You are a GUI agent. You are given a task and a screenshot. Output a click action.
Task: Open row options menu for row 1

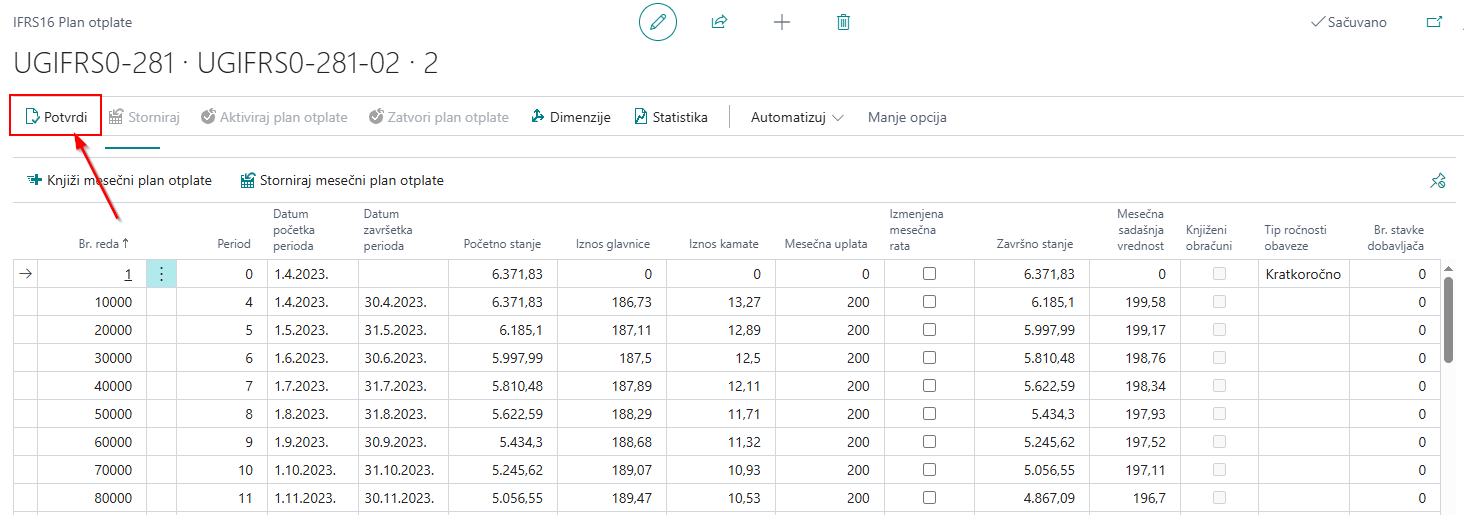click(x=161, y=274)
